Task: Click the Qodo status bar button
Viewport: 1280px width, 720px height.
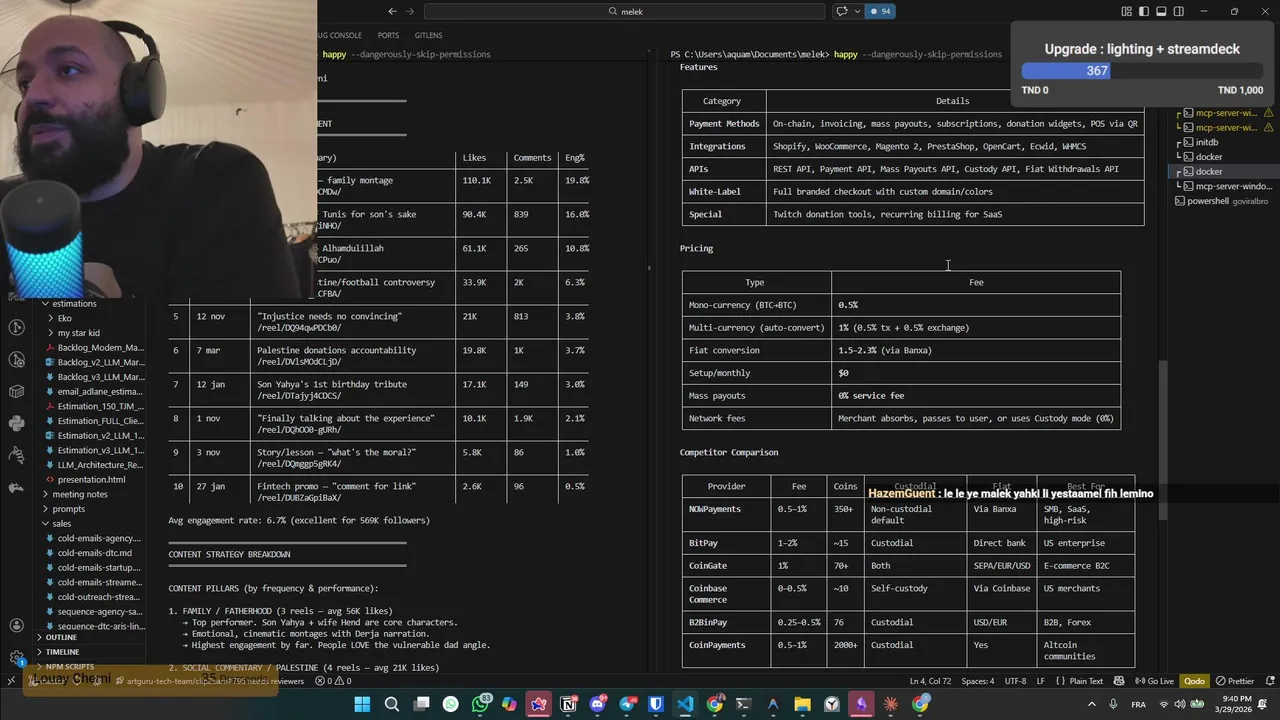Action: pyautogui.click(x=1194, y=681)
